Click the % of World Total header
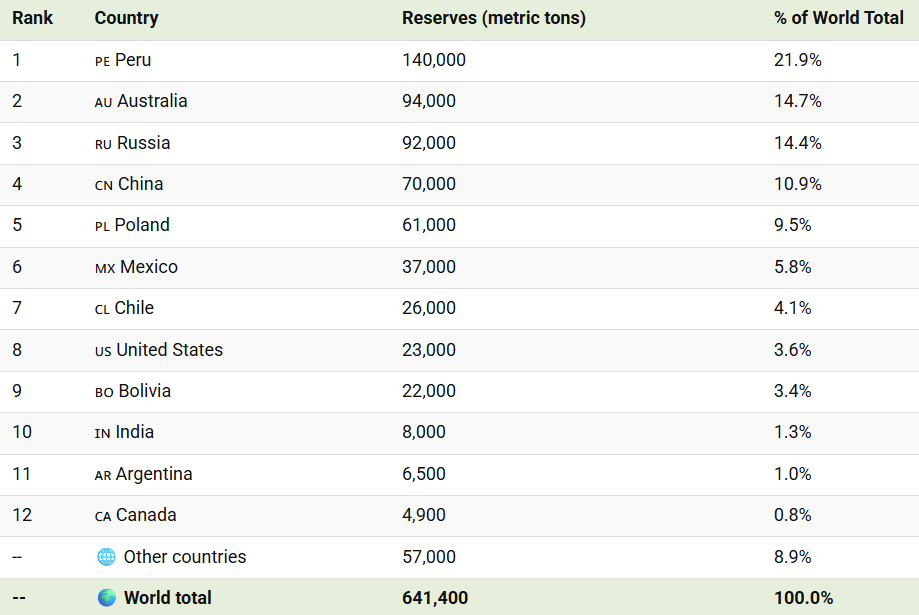919x615 pixels. point(838,18)
